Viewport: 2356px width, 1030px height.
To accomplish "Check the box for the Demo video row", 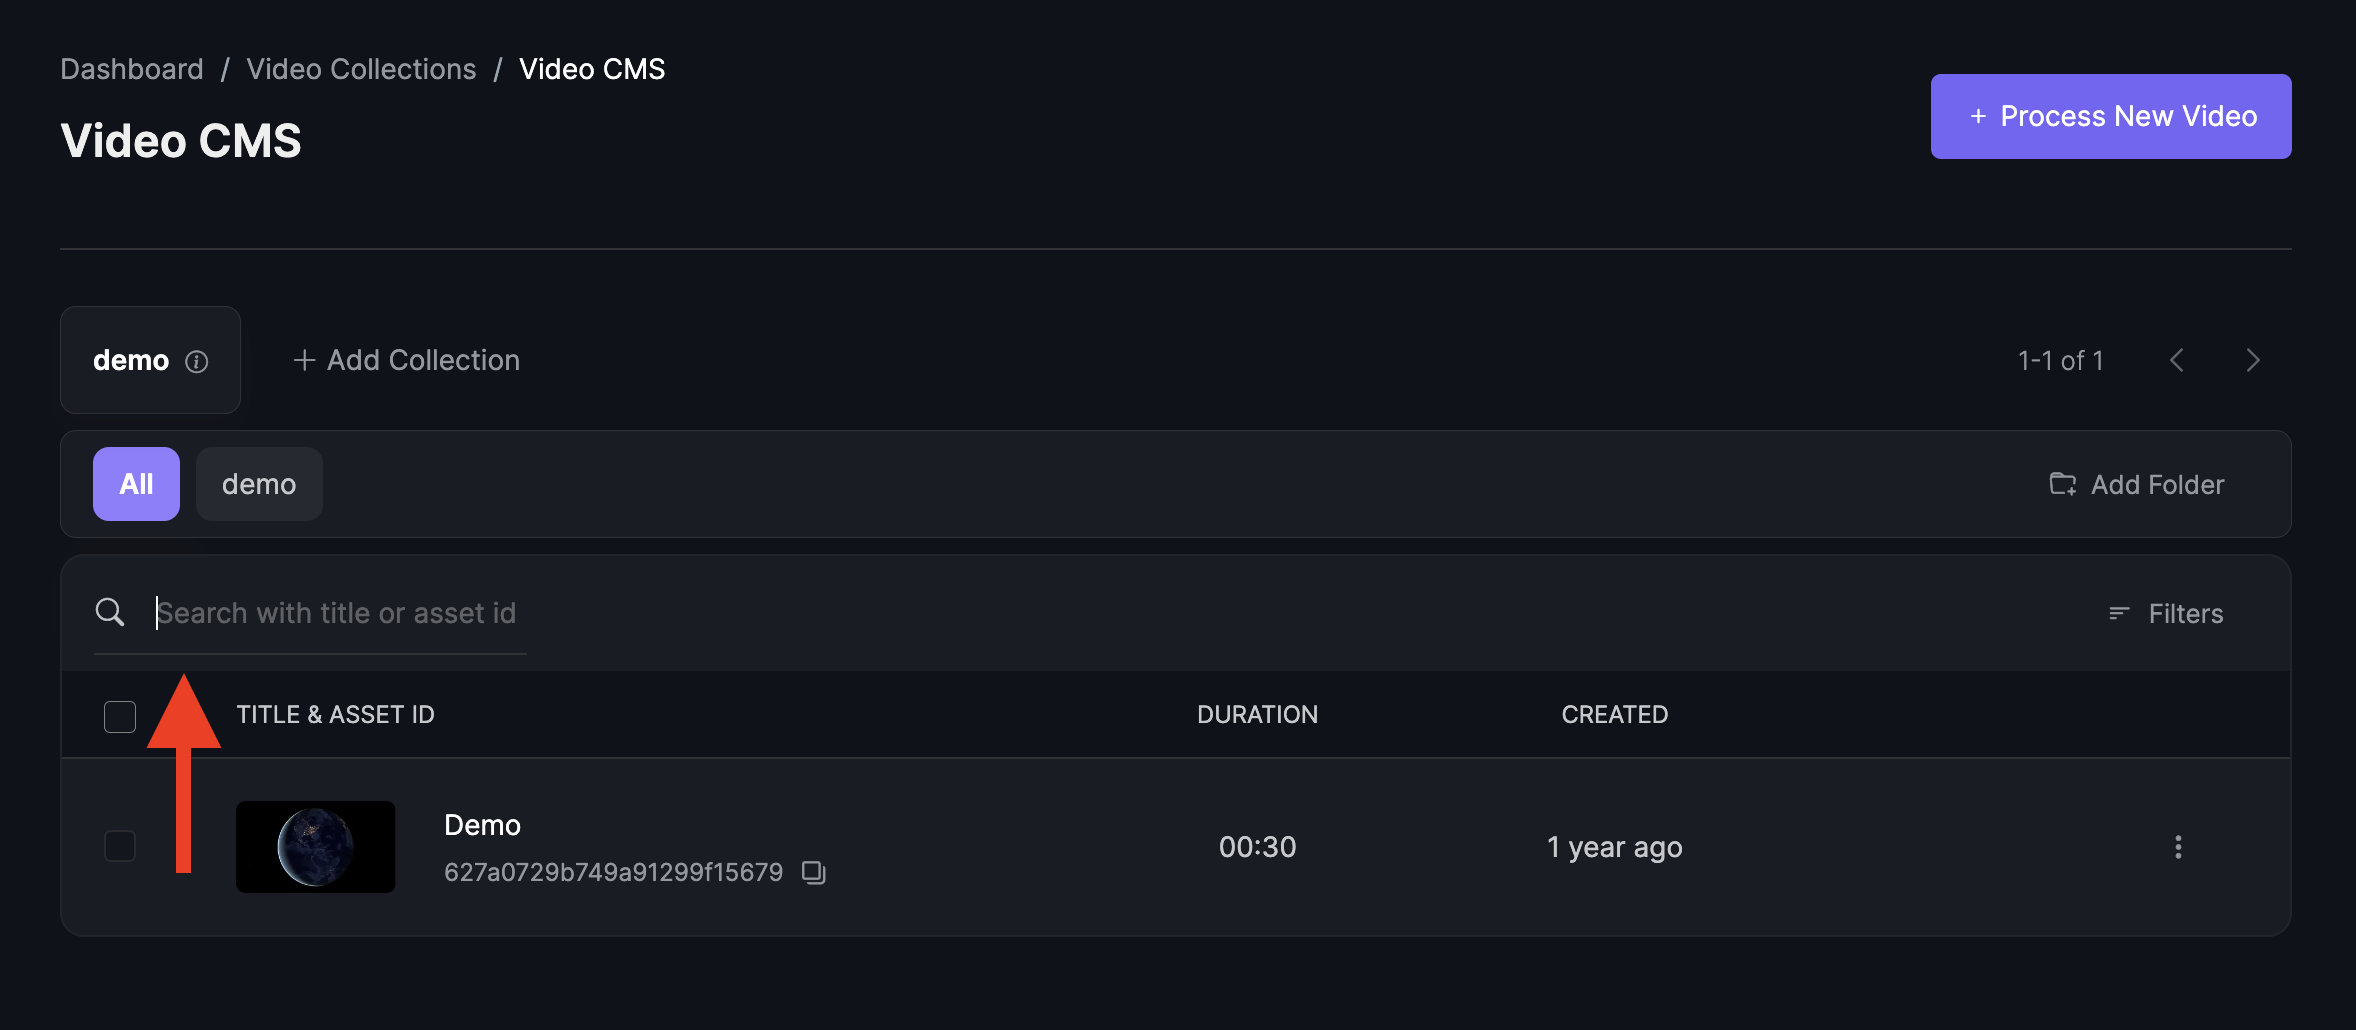I will [120, 846].
